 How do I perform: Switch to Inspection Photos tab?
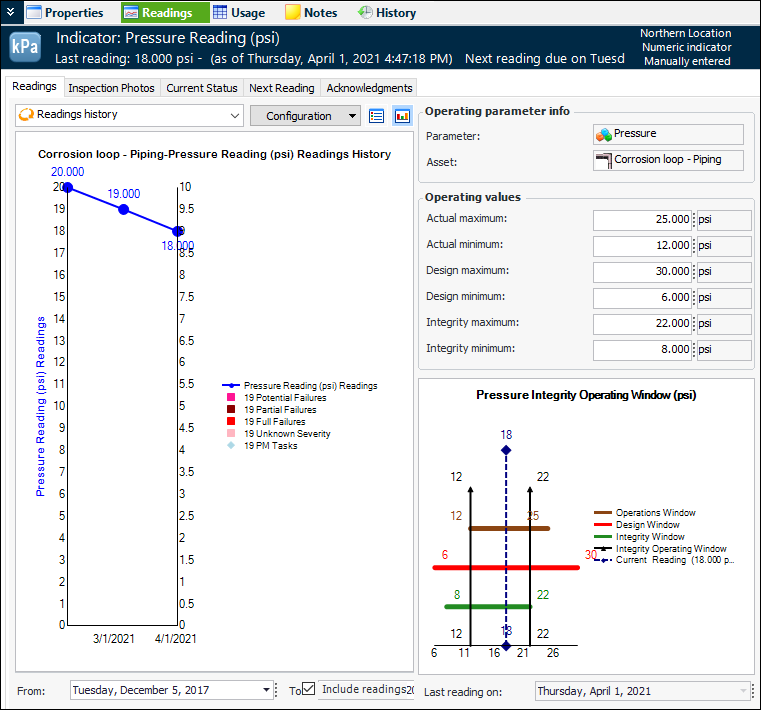coord(111,88)
